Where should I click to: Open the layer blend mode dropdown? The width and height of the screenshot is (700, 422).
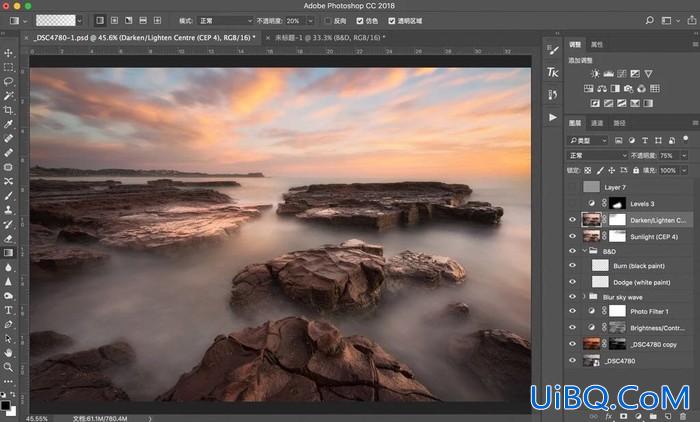tap(597, 155)
